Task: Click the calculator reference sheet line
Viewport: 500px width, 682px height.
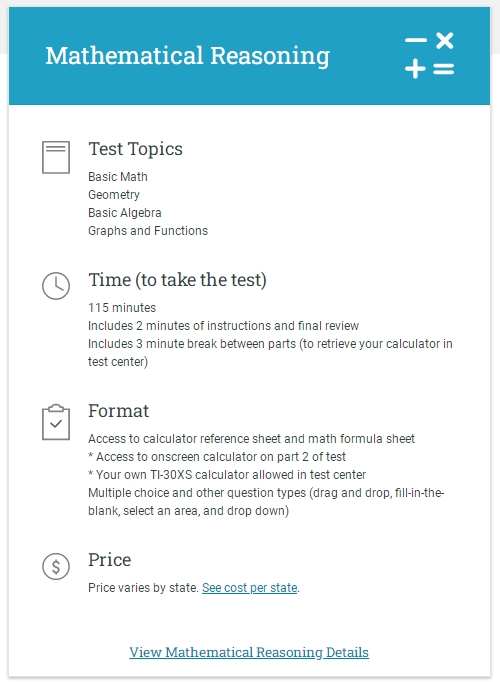Action: click(x=251, y=438)
